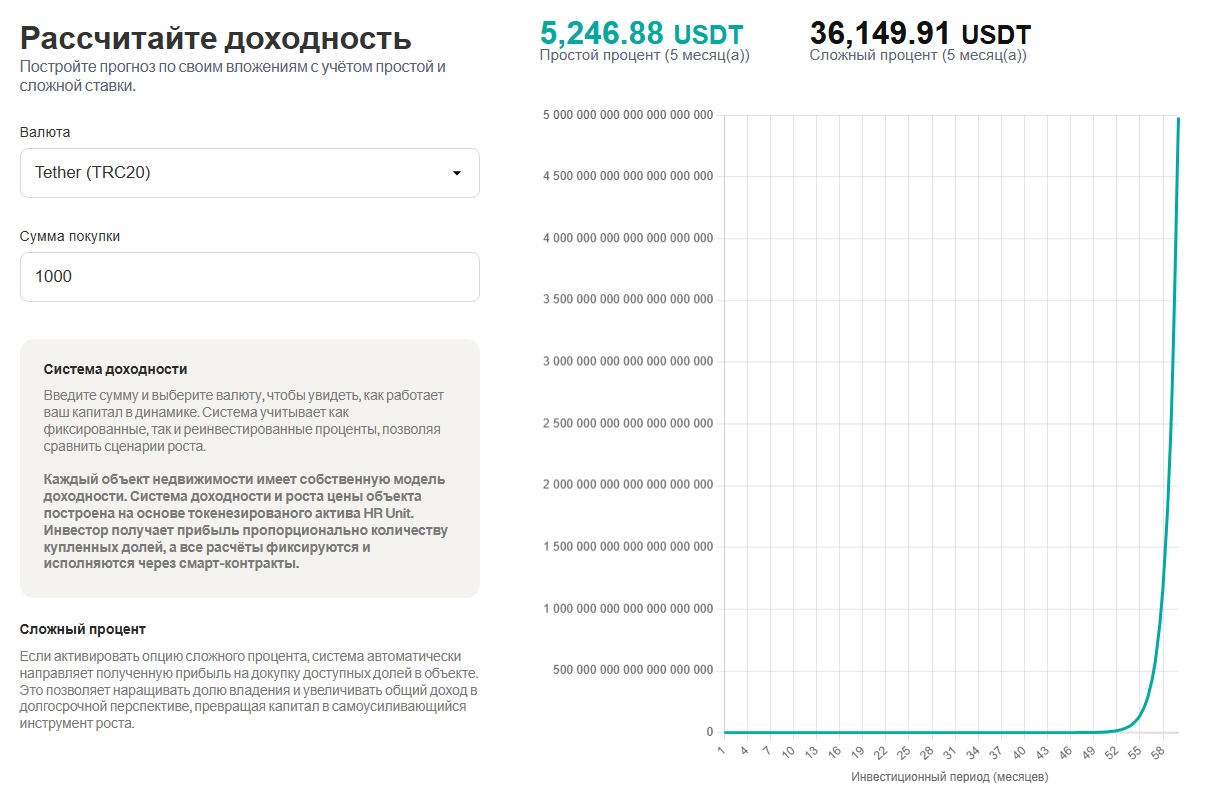Screen dimensions: 1205x800
Task: Select the Tether (TRC20) currency option box
Action: [x=249, y=172]
